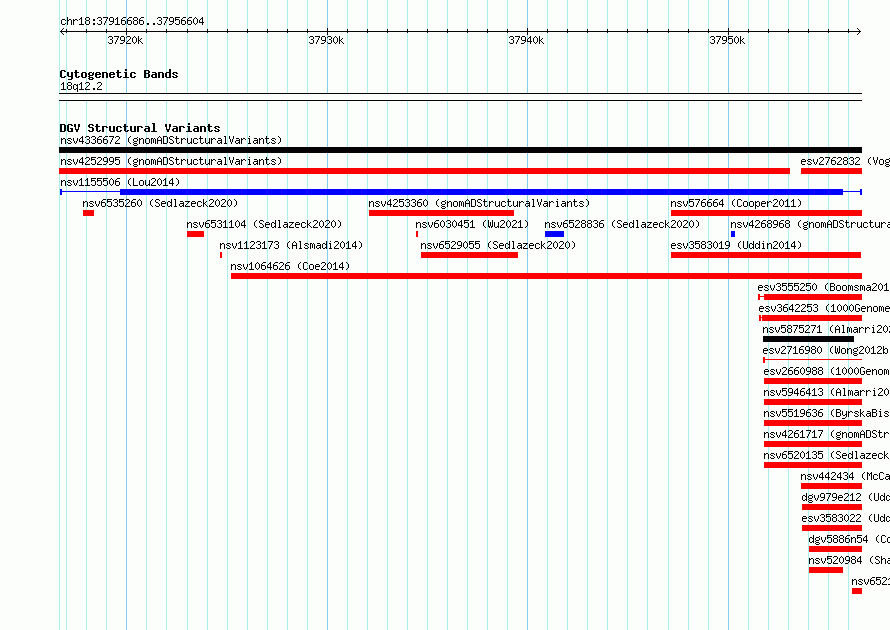Click the esv3555250 red variant bar

point(811,297)
